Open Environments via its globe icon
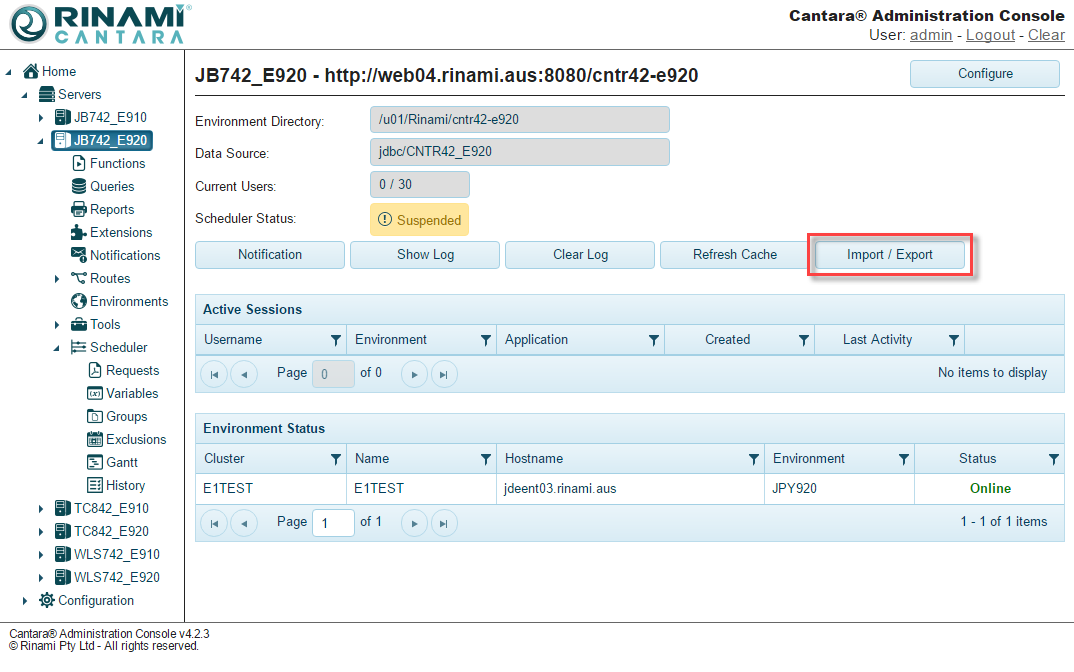Screen dimensions: 1074x672 click(79, 301)
